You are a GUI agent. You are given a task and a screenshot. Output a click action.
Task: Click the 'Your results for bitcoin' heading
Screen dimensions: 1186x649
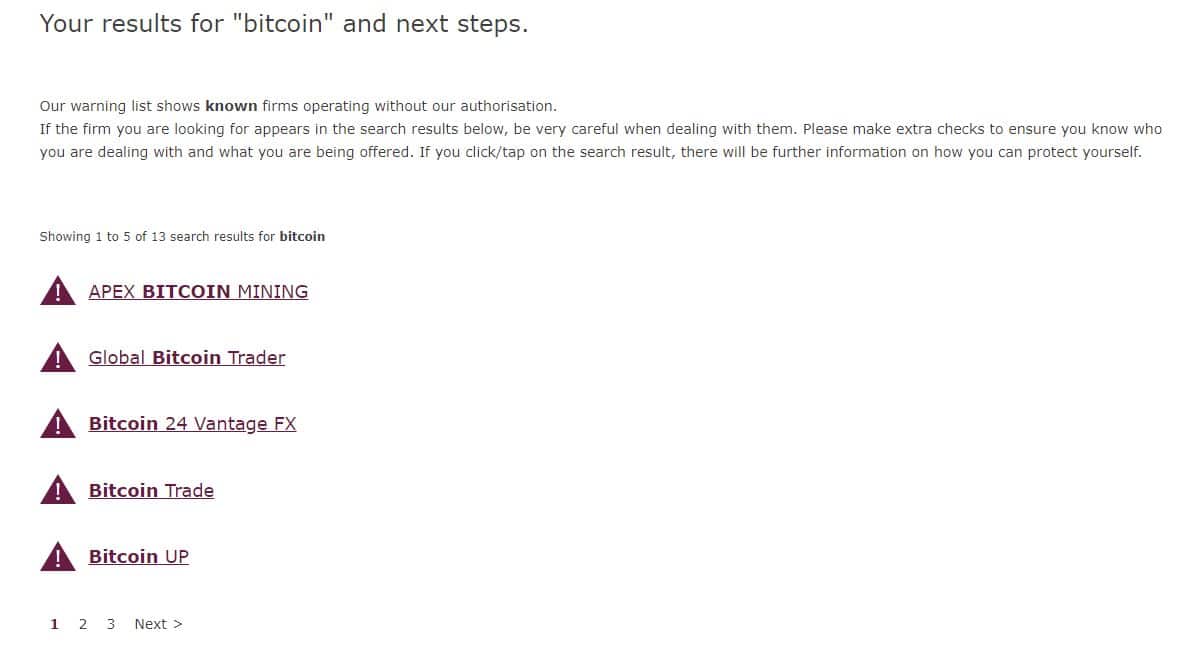284,23
